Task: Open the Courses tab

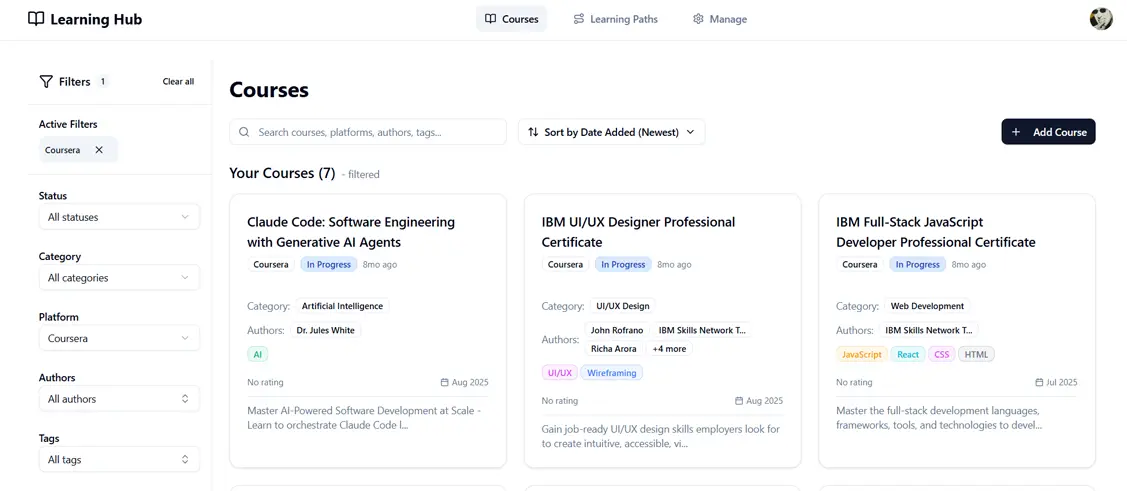Action: [x=511, y=19]
